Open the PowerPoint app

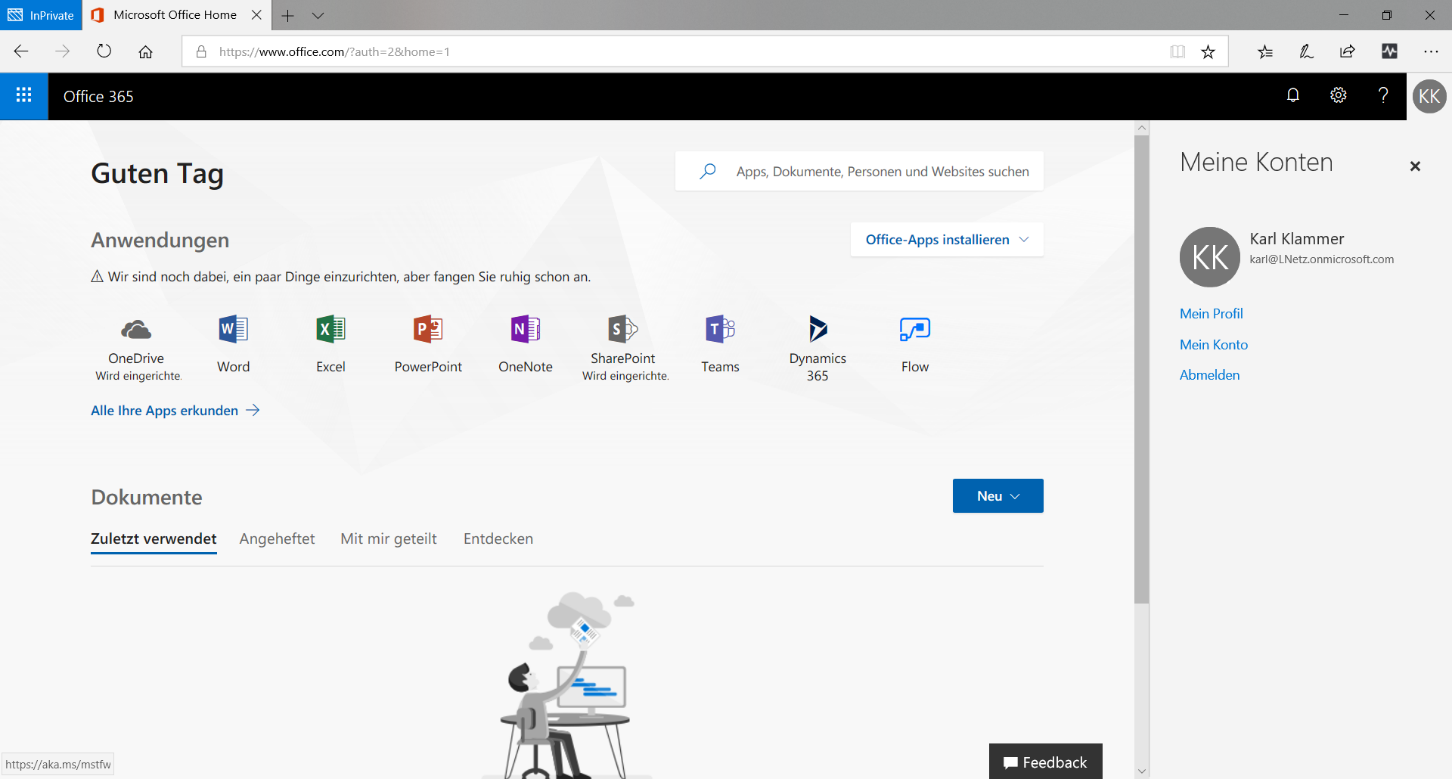click(428, 345)
